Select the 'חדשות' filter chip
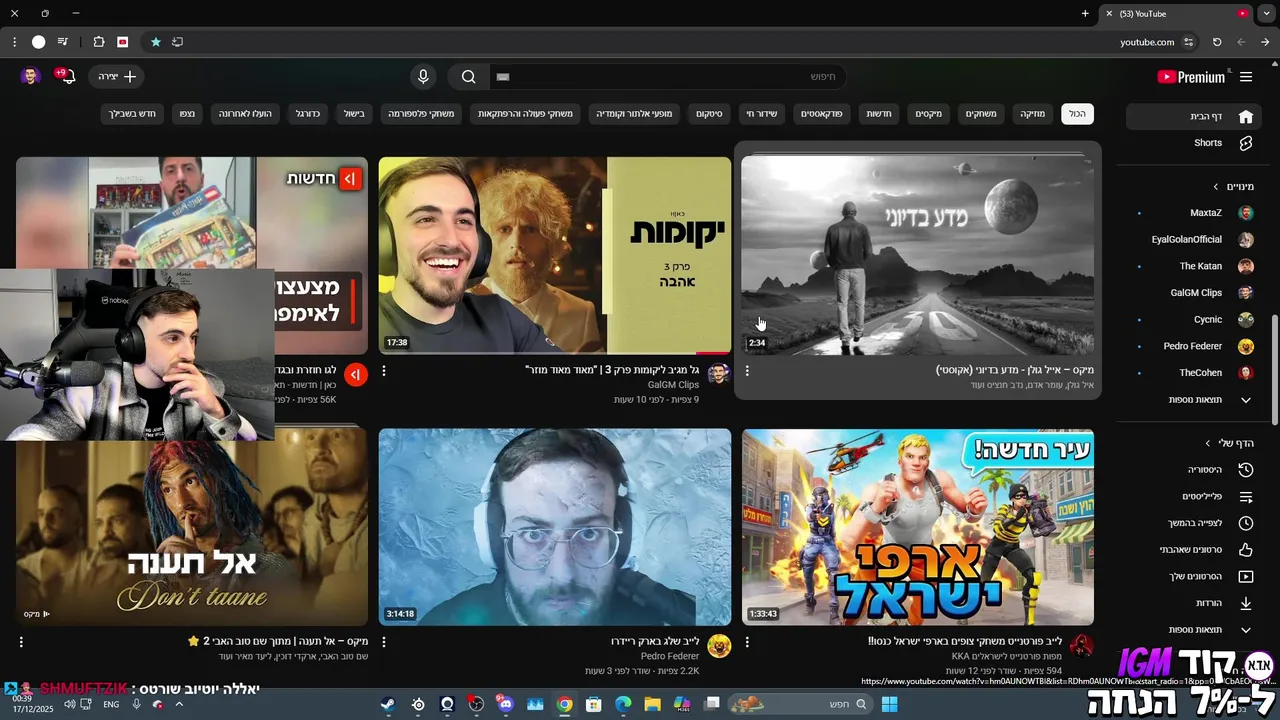This screenshot has width=1280, height=720. (879, 114)
